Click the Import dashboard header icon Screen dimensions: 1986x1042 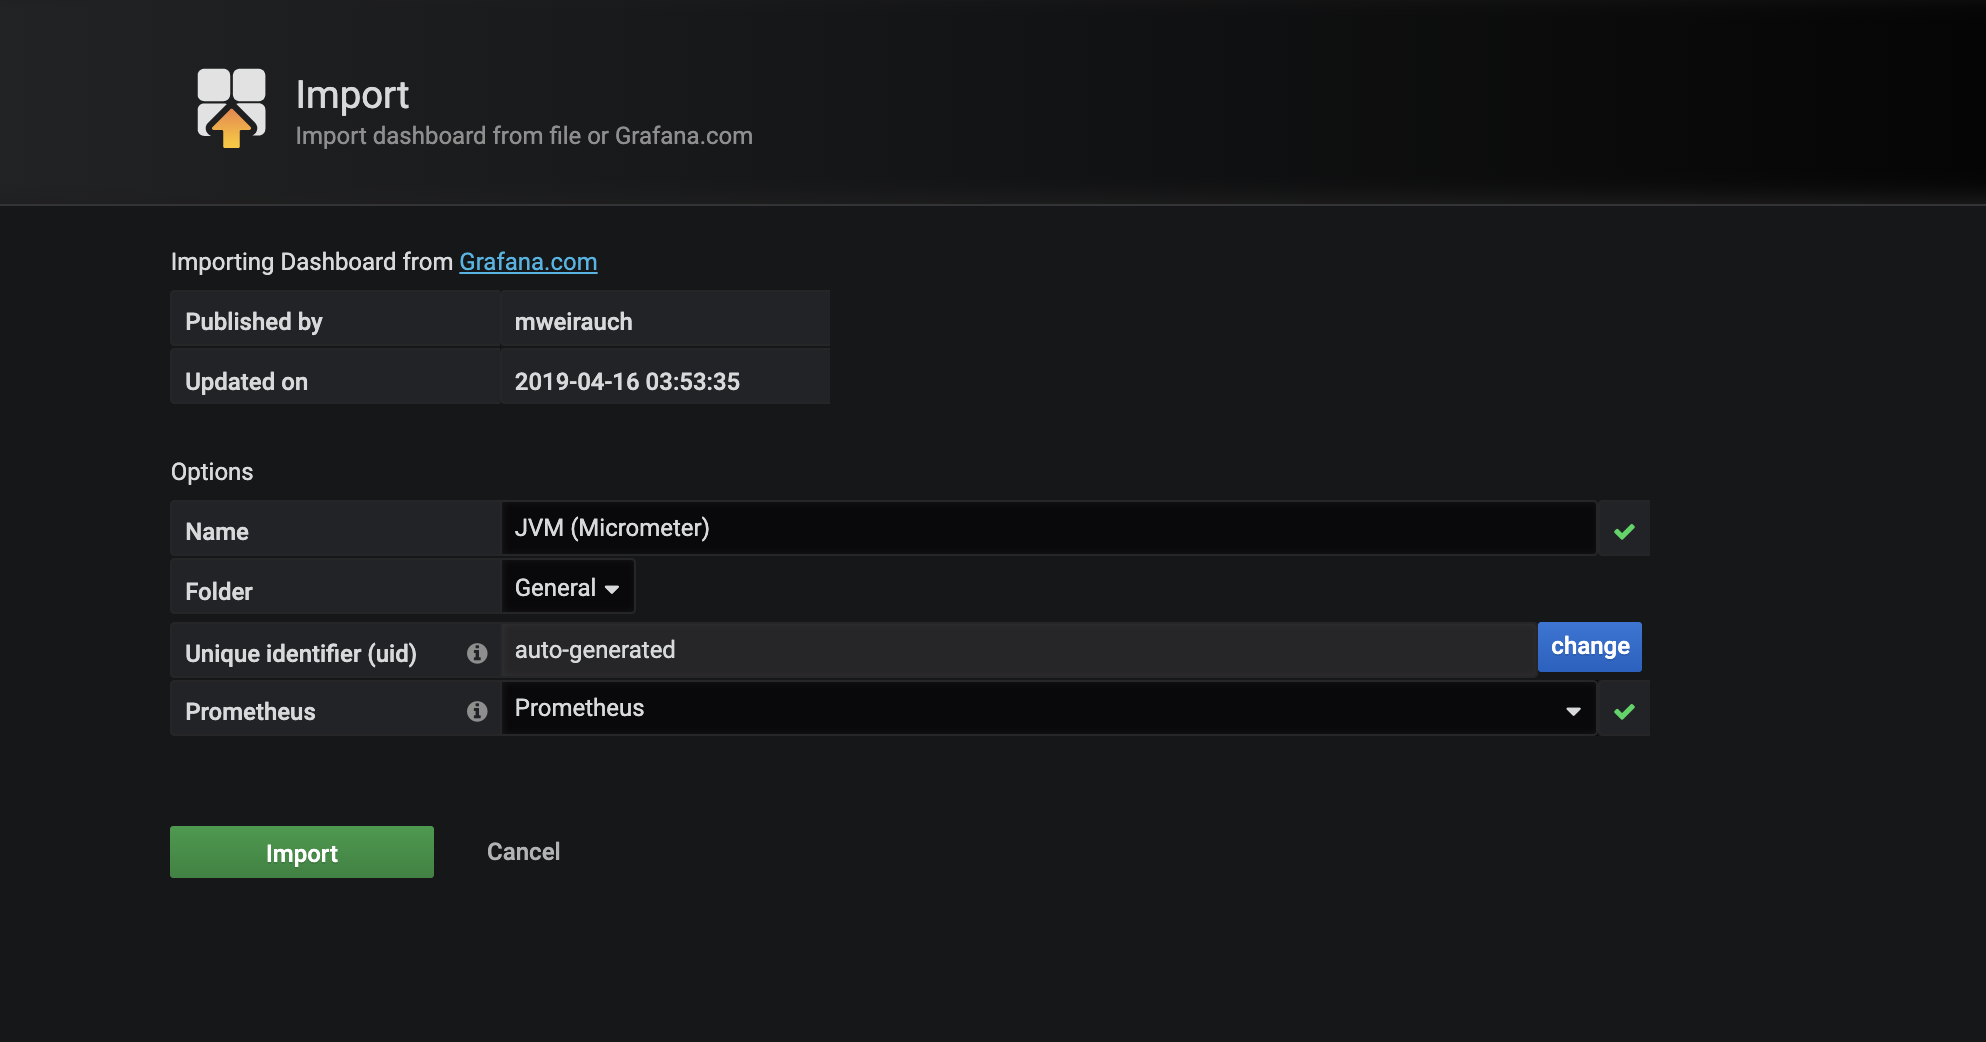[x=231, y=108]
